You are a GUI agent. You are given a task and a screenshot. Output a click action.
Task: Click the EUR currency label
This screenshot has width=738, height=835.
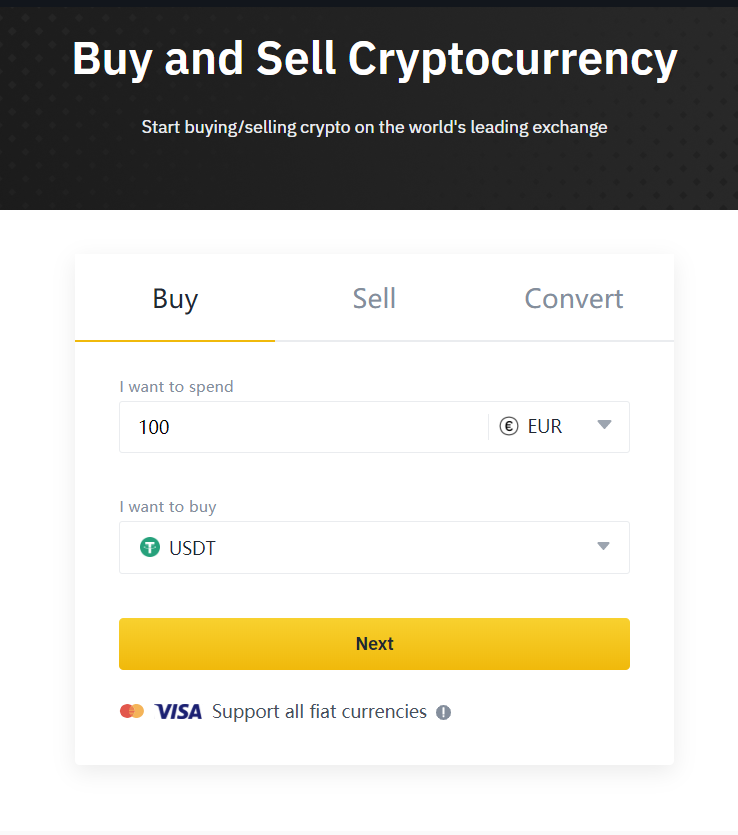tap(545, 427)
